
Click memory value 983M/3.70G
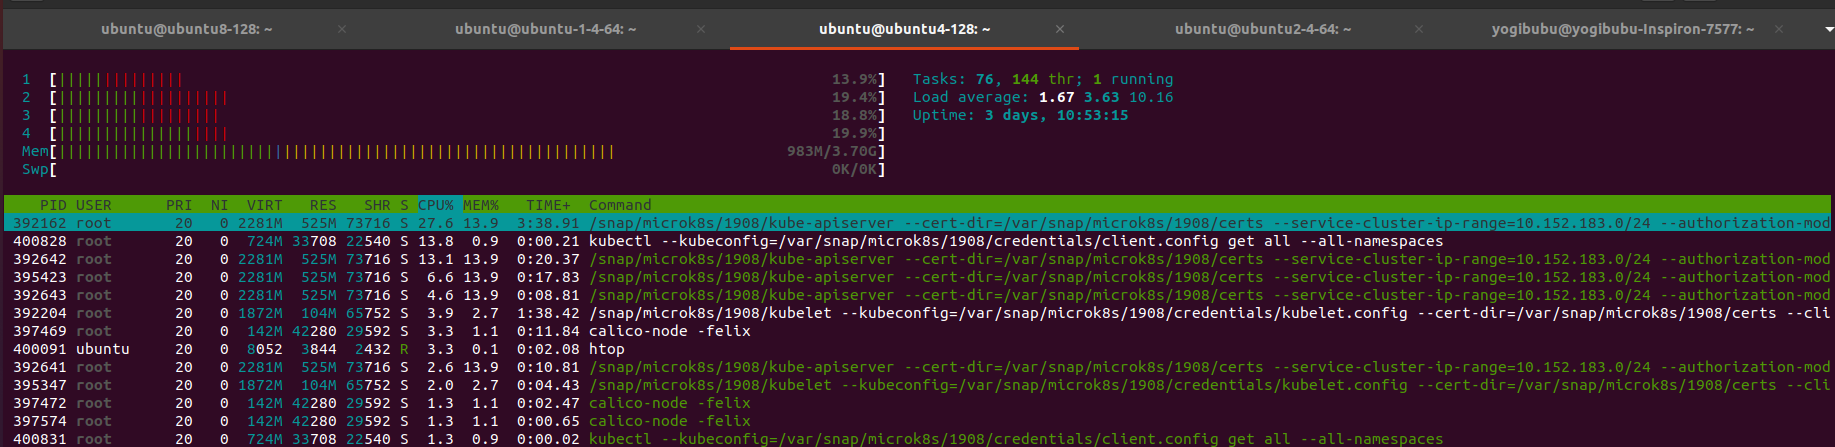[x=832, y=151]
